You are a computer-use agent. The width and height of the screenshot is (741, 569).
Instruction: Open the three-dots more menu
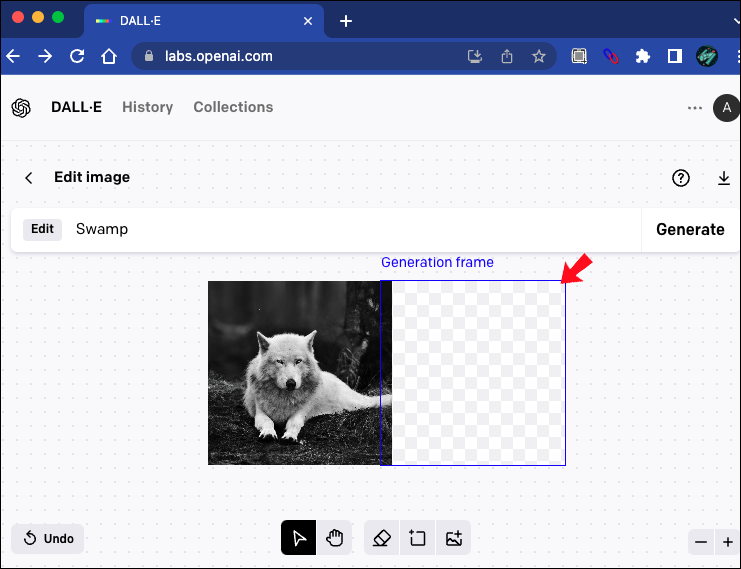click(695, 108)
